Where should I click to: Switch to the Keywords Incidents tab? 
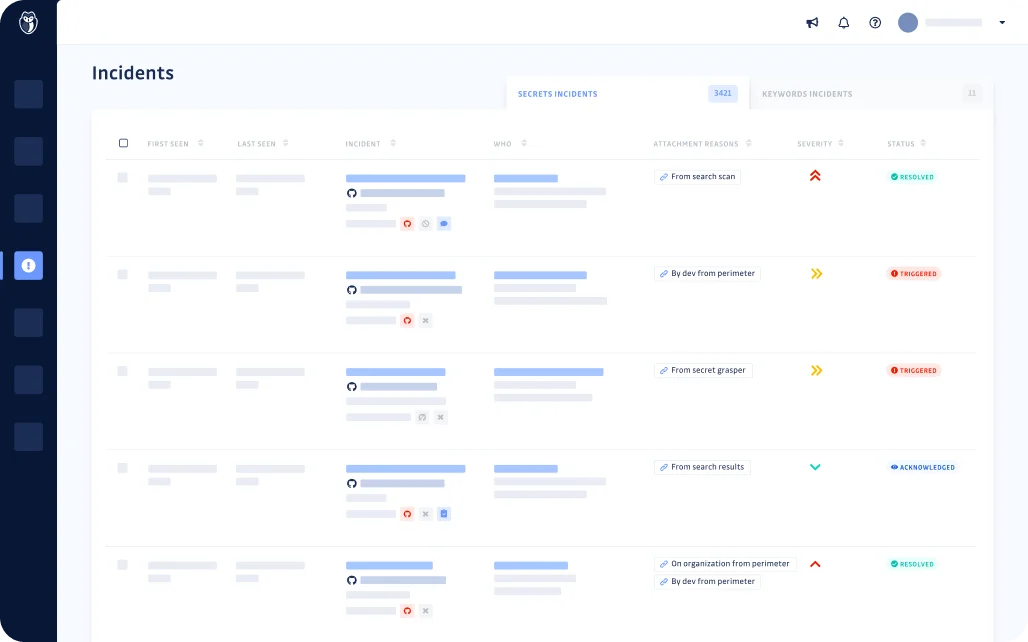tap(807, 93)
